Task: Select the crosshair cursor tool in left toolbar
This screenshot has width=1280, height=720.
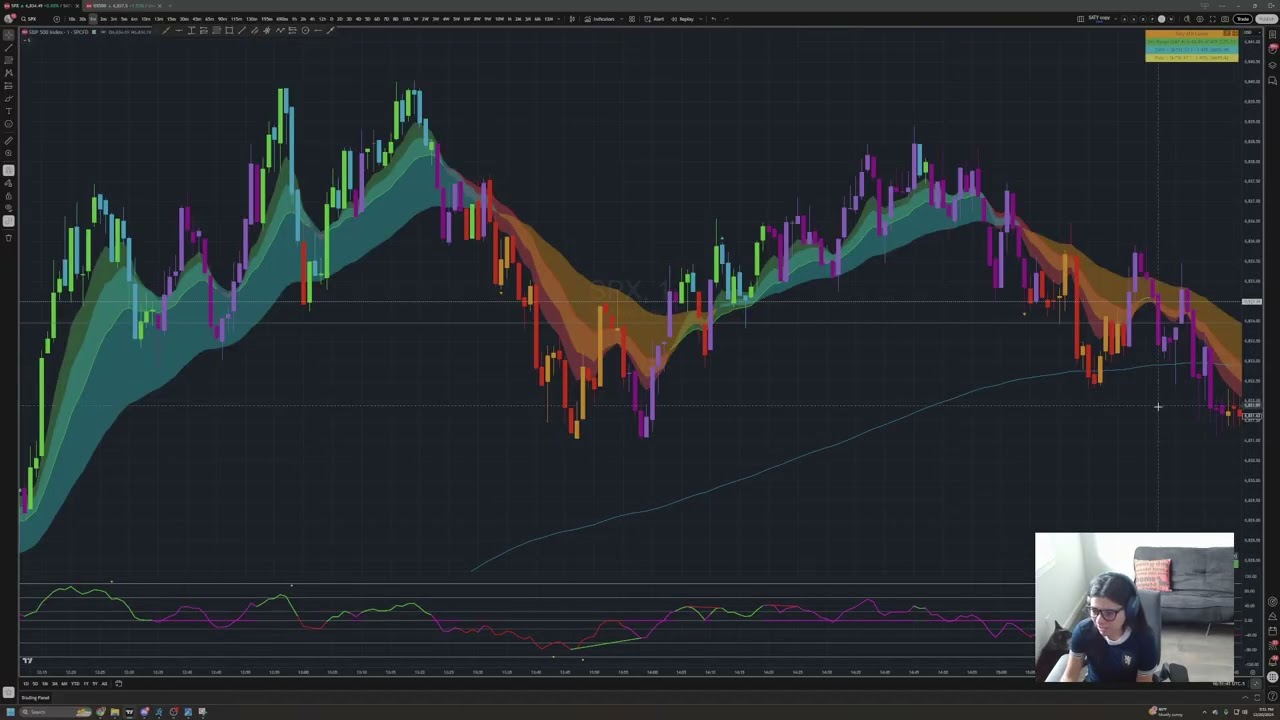Action: click(x=8, y=35)
